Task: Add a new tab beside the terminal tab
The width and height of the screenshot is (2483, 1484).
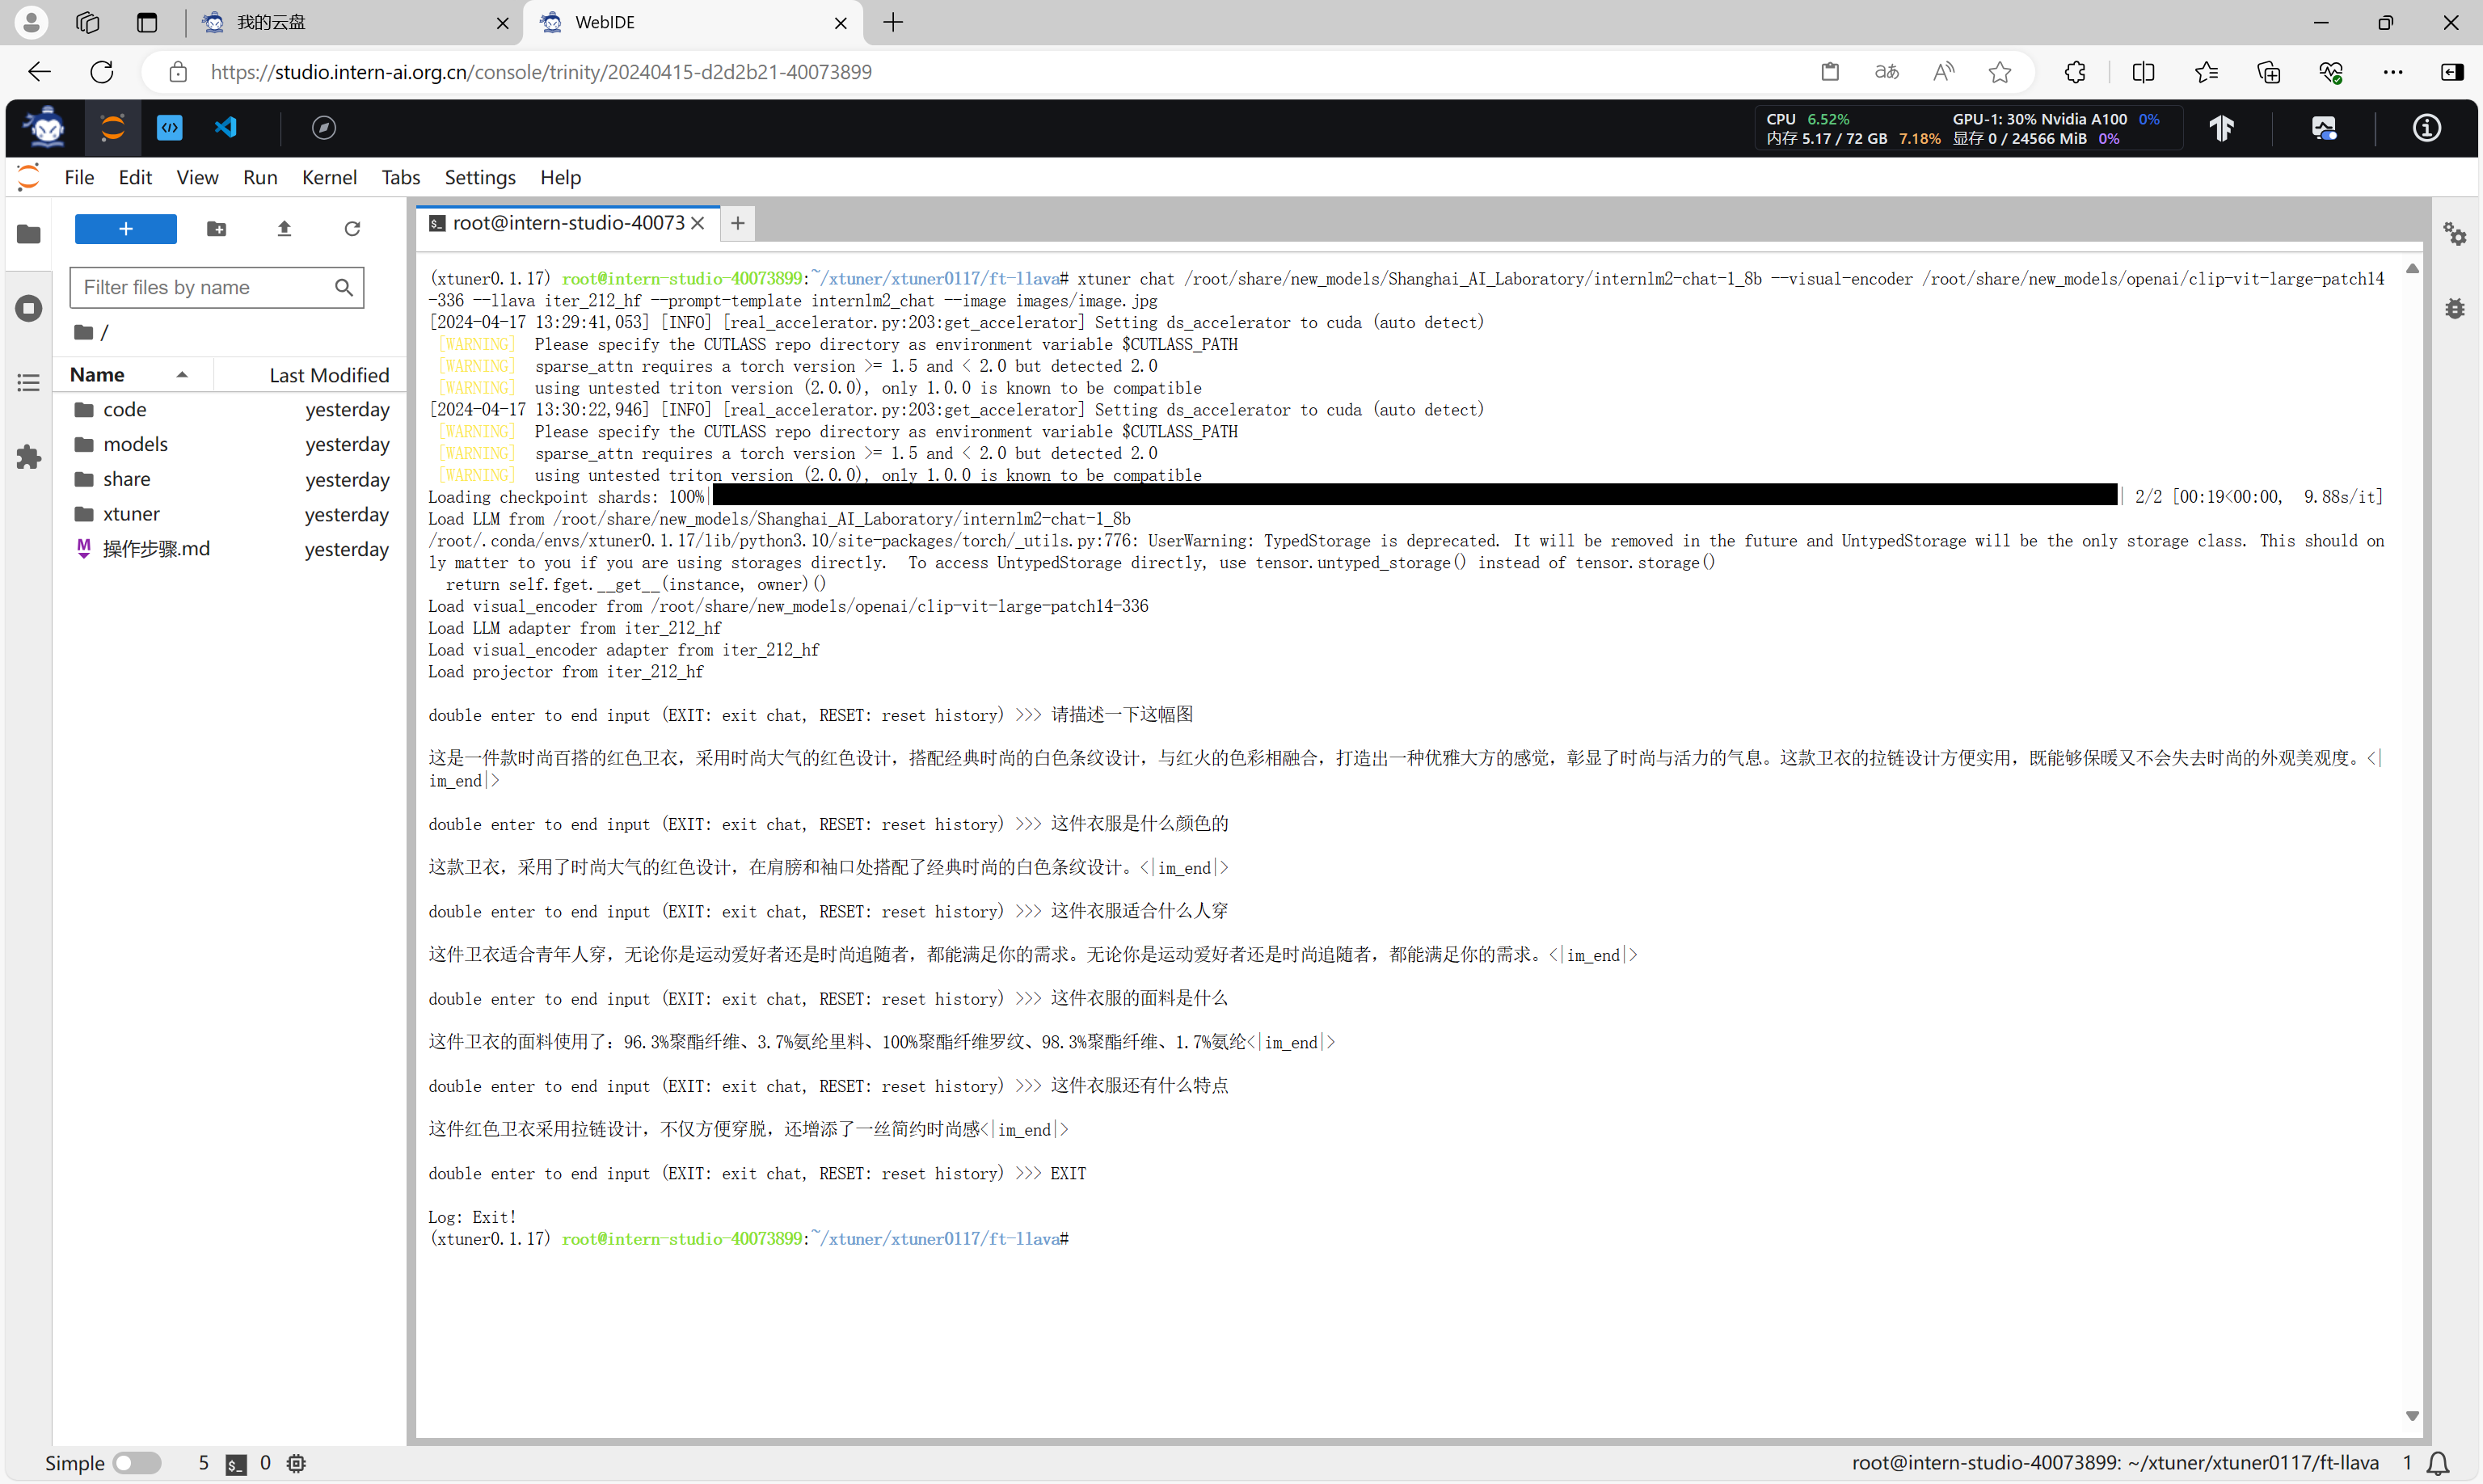Action: 738,223
